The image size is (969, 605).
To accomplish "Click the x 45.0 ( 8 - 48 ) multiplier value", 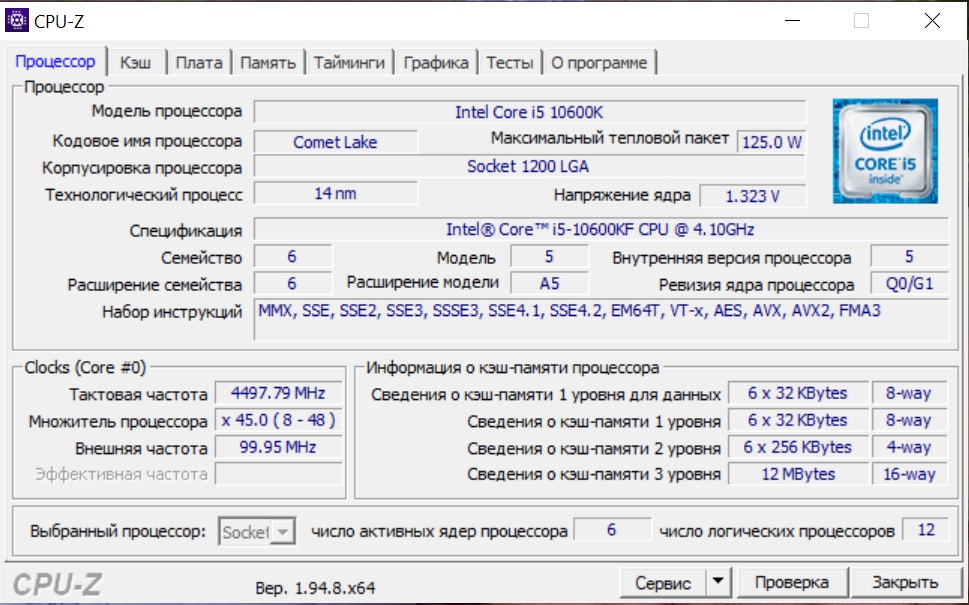I will point(278,420).
